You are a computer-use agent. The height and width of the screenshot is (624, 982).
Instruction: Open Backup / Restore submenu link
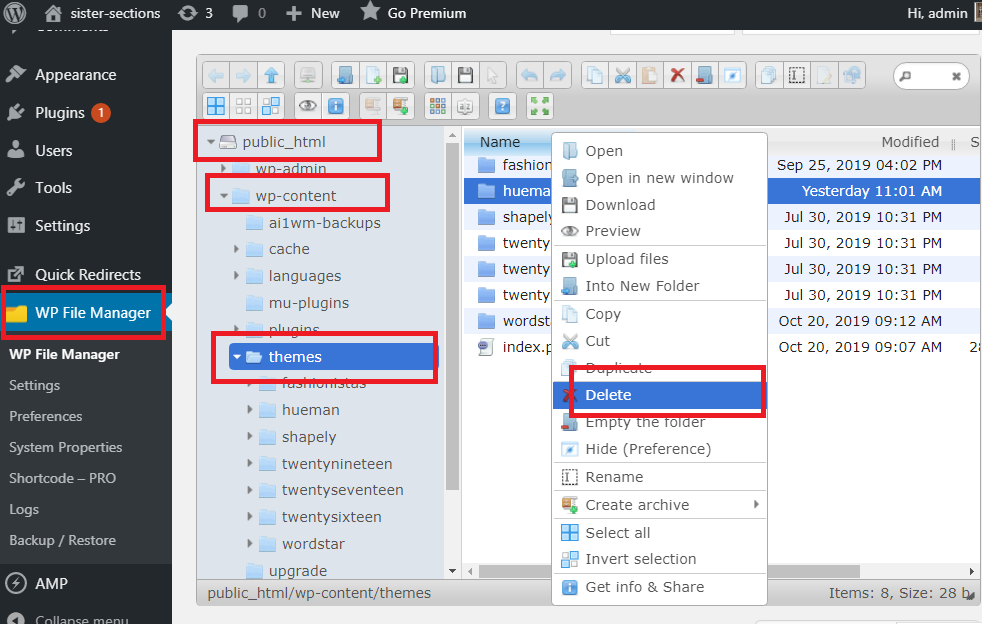63,540
